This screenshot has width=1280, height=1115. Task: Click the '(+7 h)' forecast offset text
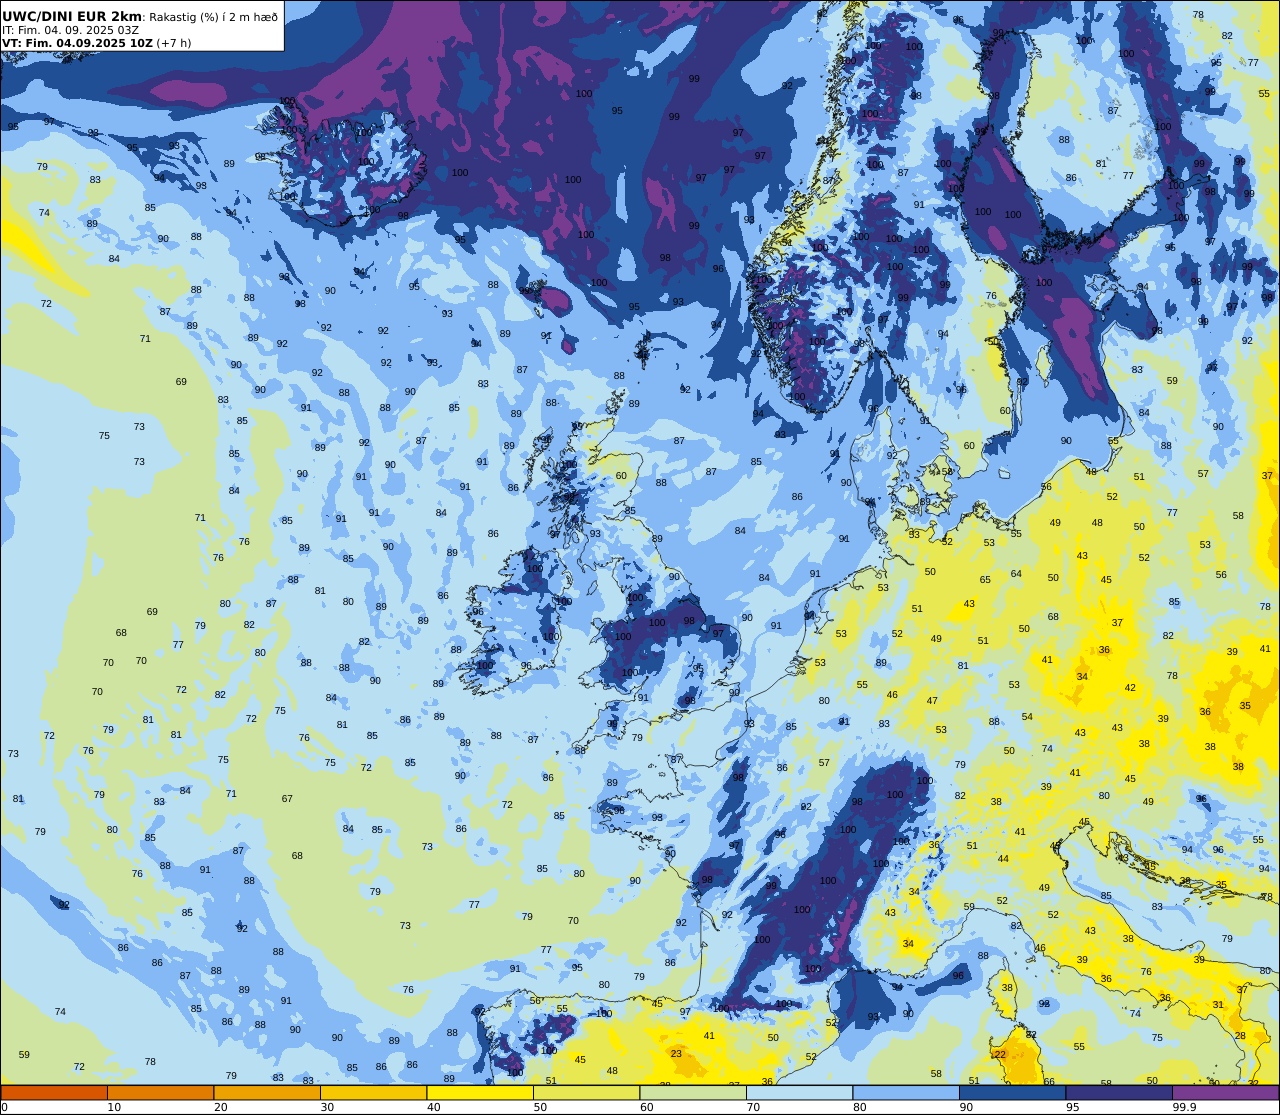click(x=174, y=43)
